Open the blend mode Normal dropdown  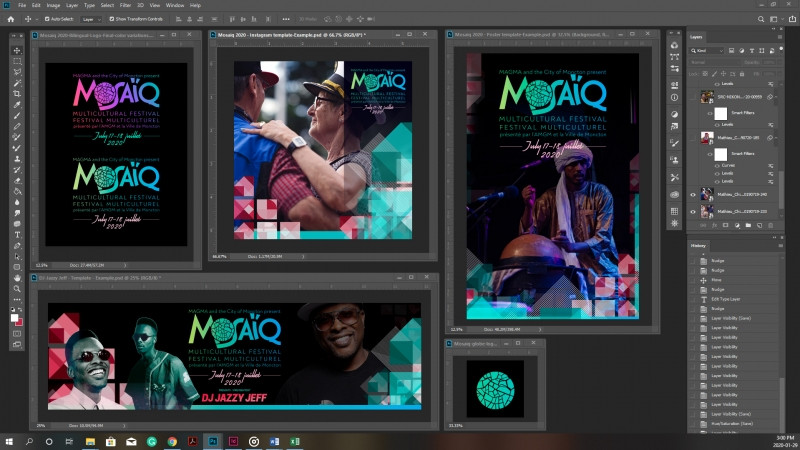tap(714, 62)
